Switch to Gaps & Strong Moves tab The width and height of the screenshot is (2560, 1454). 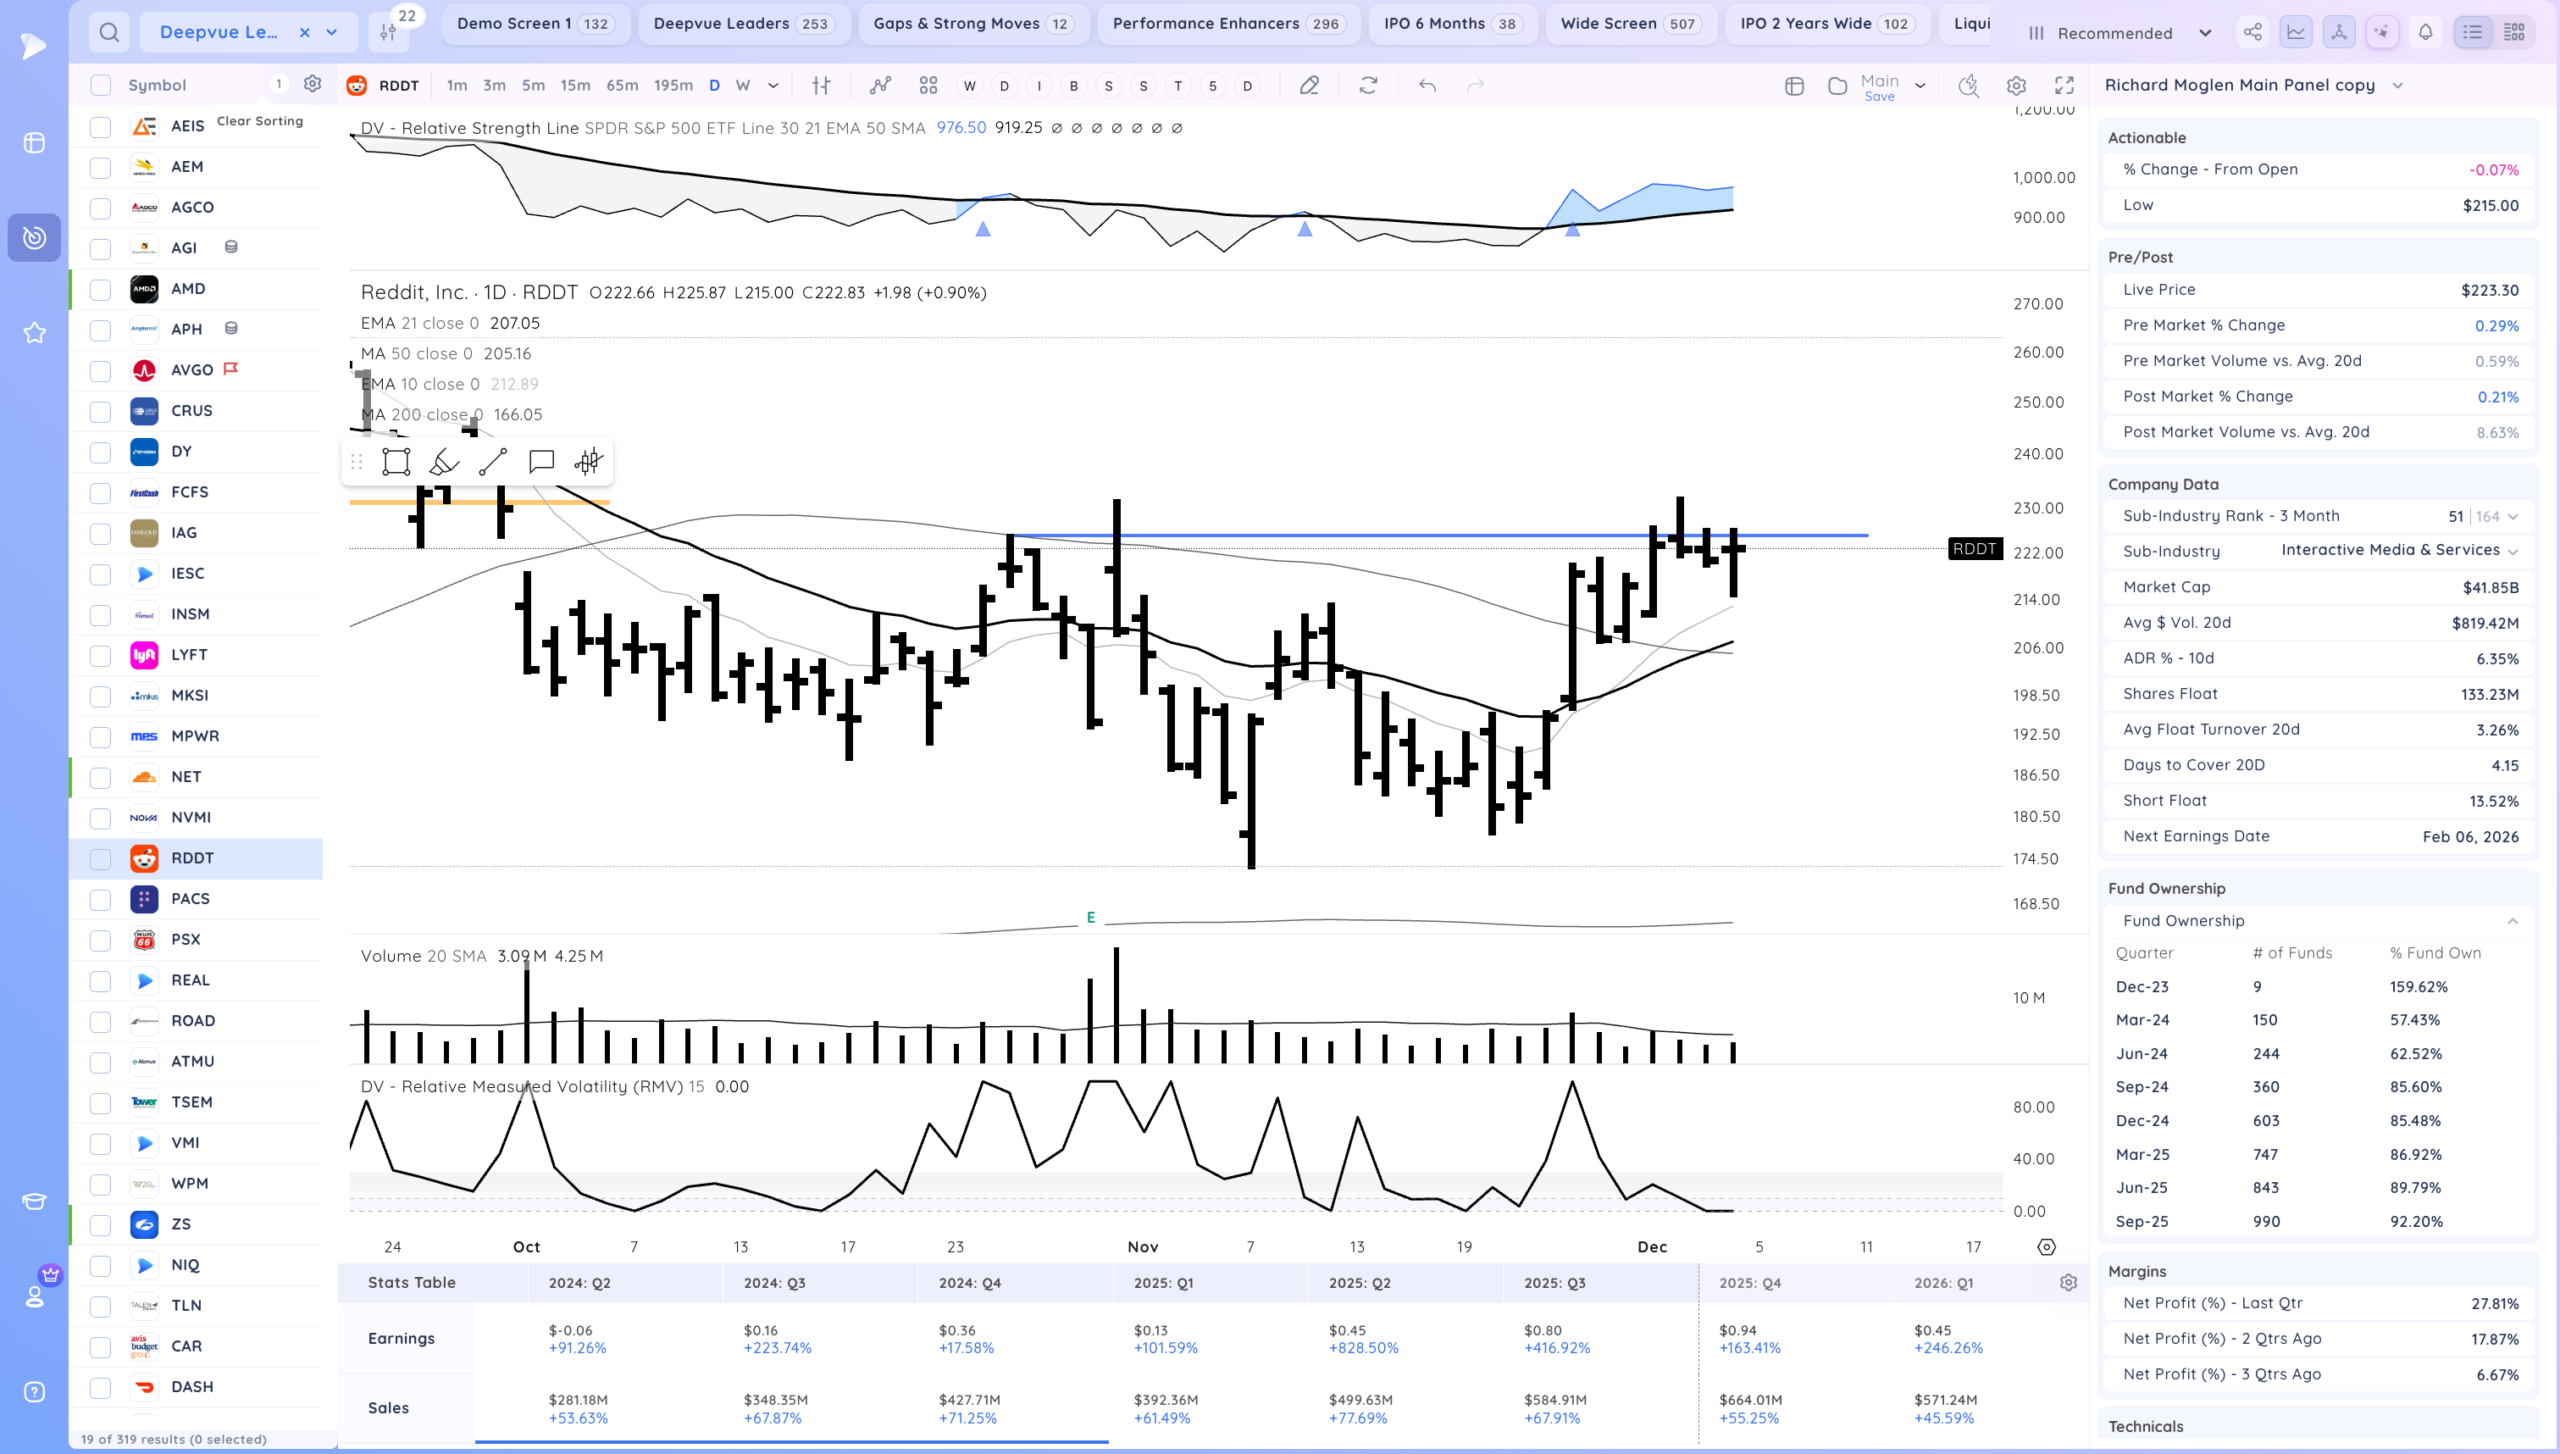pyautogui.click(x=972, y=23)
